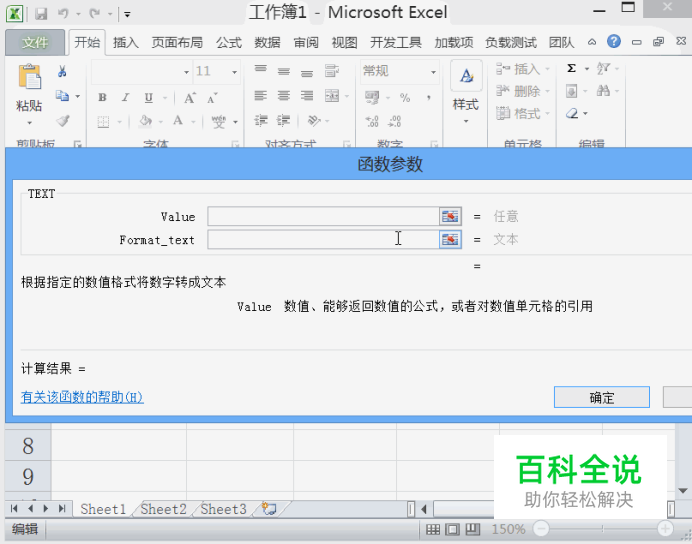
Task: Click the Cut scissors icon
Action: coord(62,71)
